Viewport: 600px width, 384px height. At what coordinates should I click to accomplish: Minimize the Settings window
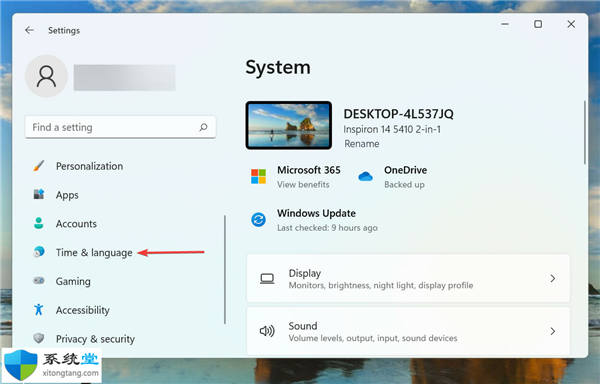505,24
